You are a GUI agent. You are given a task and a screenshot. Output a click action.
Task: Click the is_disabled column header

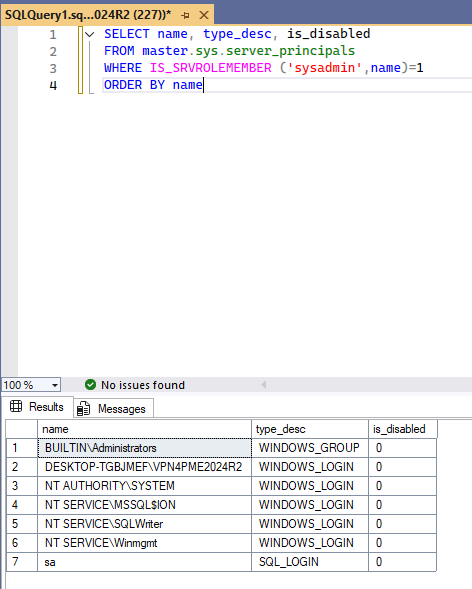[403, 429]
